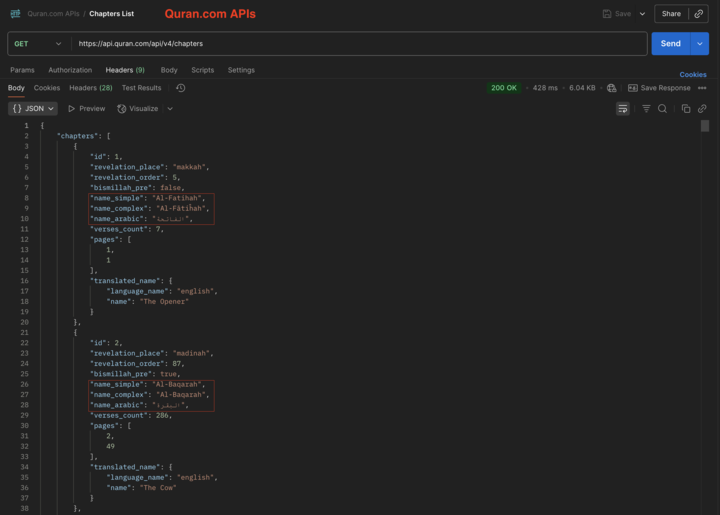Expand the Save dropdown arrow
The height and width of the screenshot is (515, 720).
[x=642, y=14]
